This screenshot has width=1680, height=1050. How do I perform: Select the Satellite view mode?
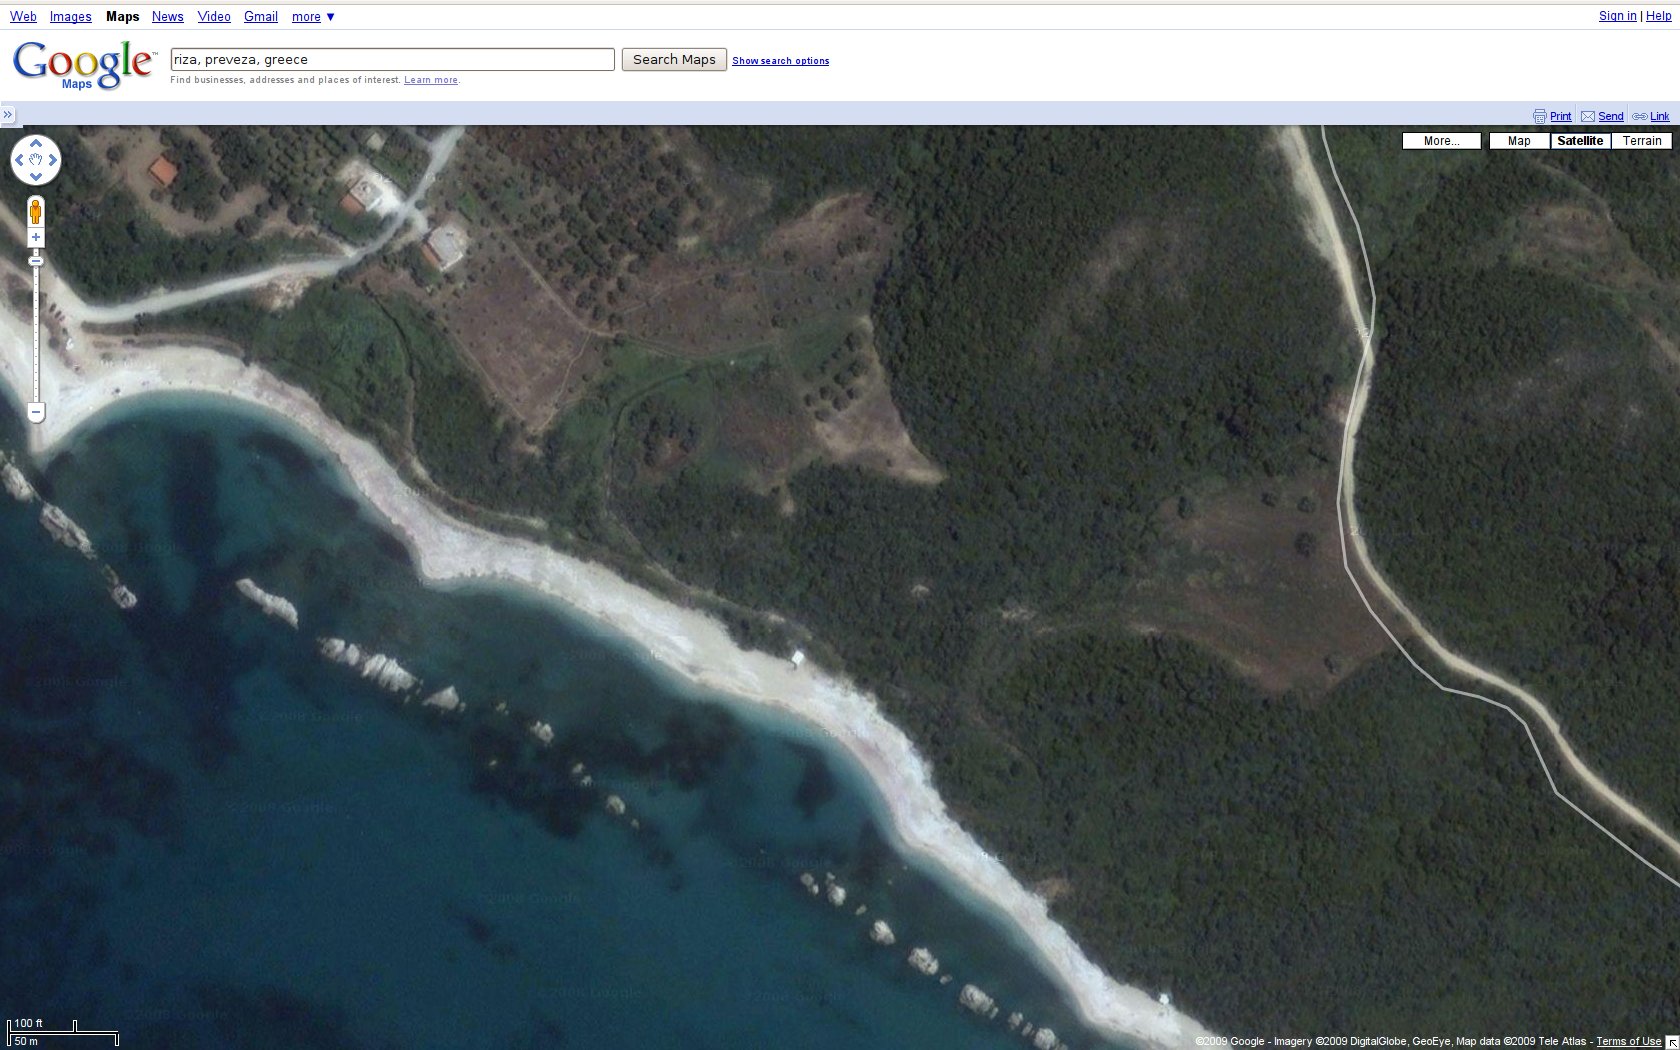(1579, 141)
